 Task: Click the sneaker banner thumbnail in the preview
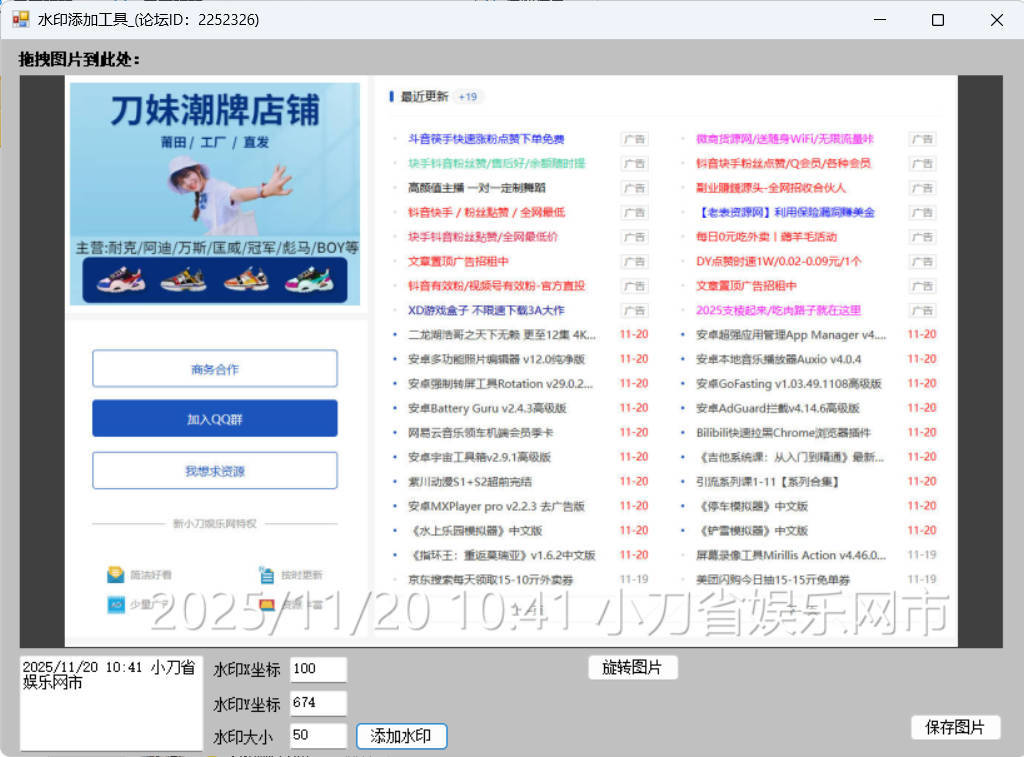214,281
